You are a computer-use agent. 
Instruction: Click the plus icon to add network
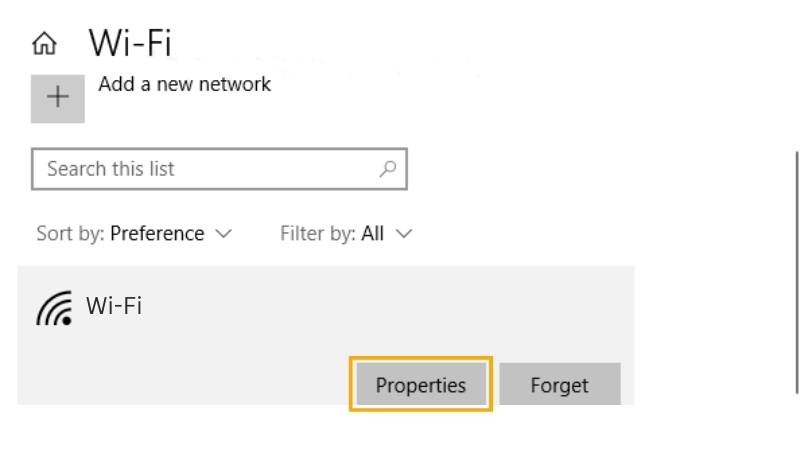pyautogui.click(x=58, y=98)
